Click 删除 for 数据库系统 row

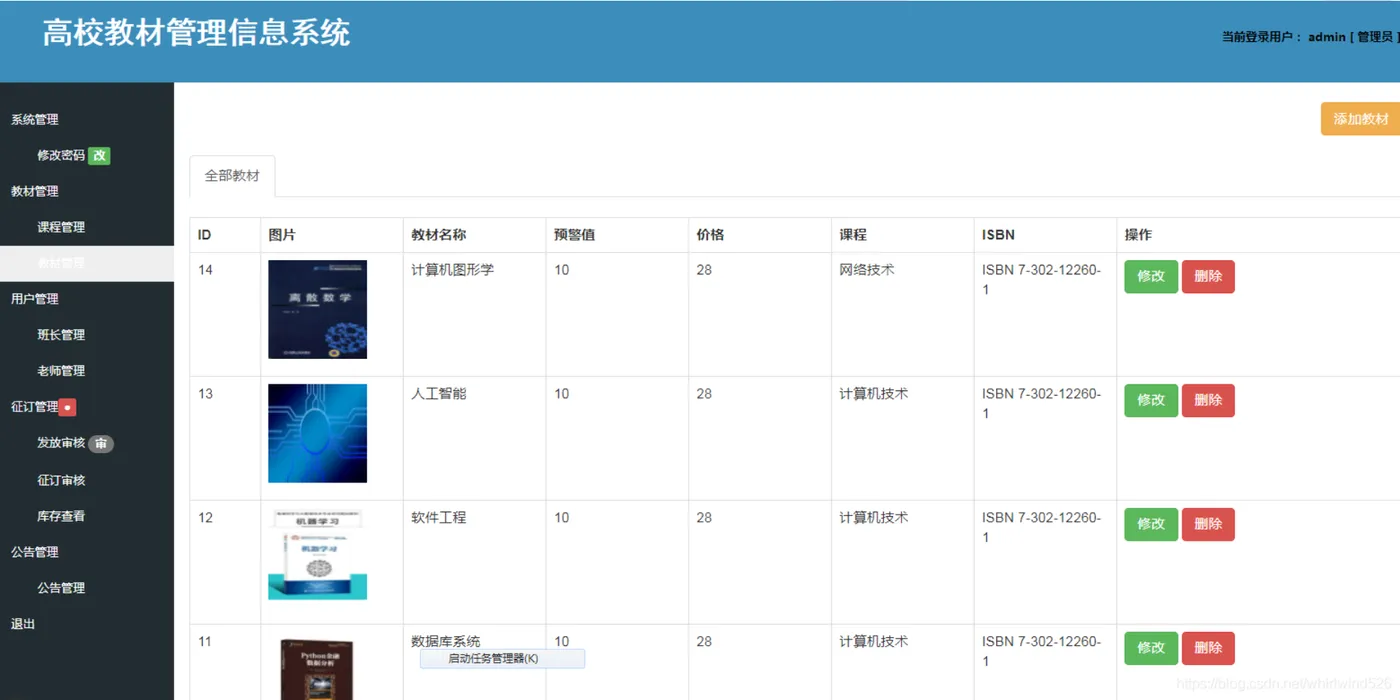1208,648
